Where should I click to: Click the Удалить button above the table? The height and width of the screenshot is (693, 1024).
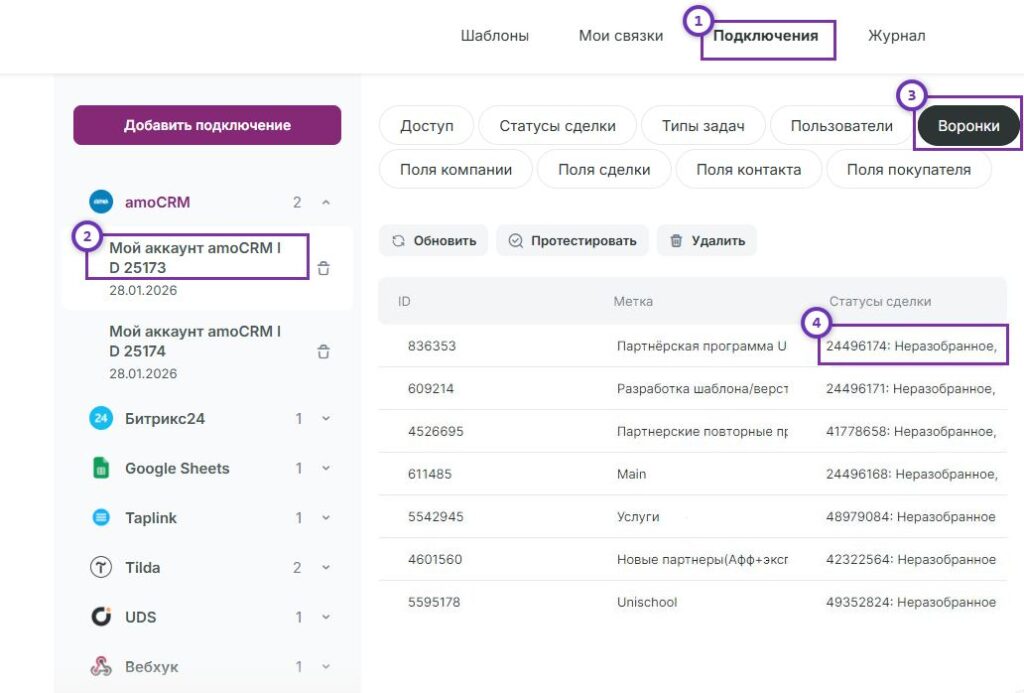coord(707,240)
